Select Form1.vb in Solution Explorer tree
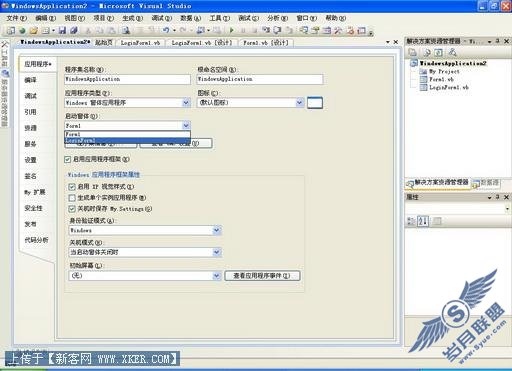 [x=441, y=79]
